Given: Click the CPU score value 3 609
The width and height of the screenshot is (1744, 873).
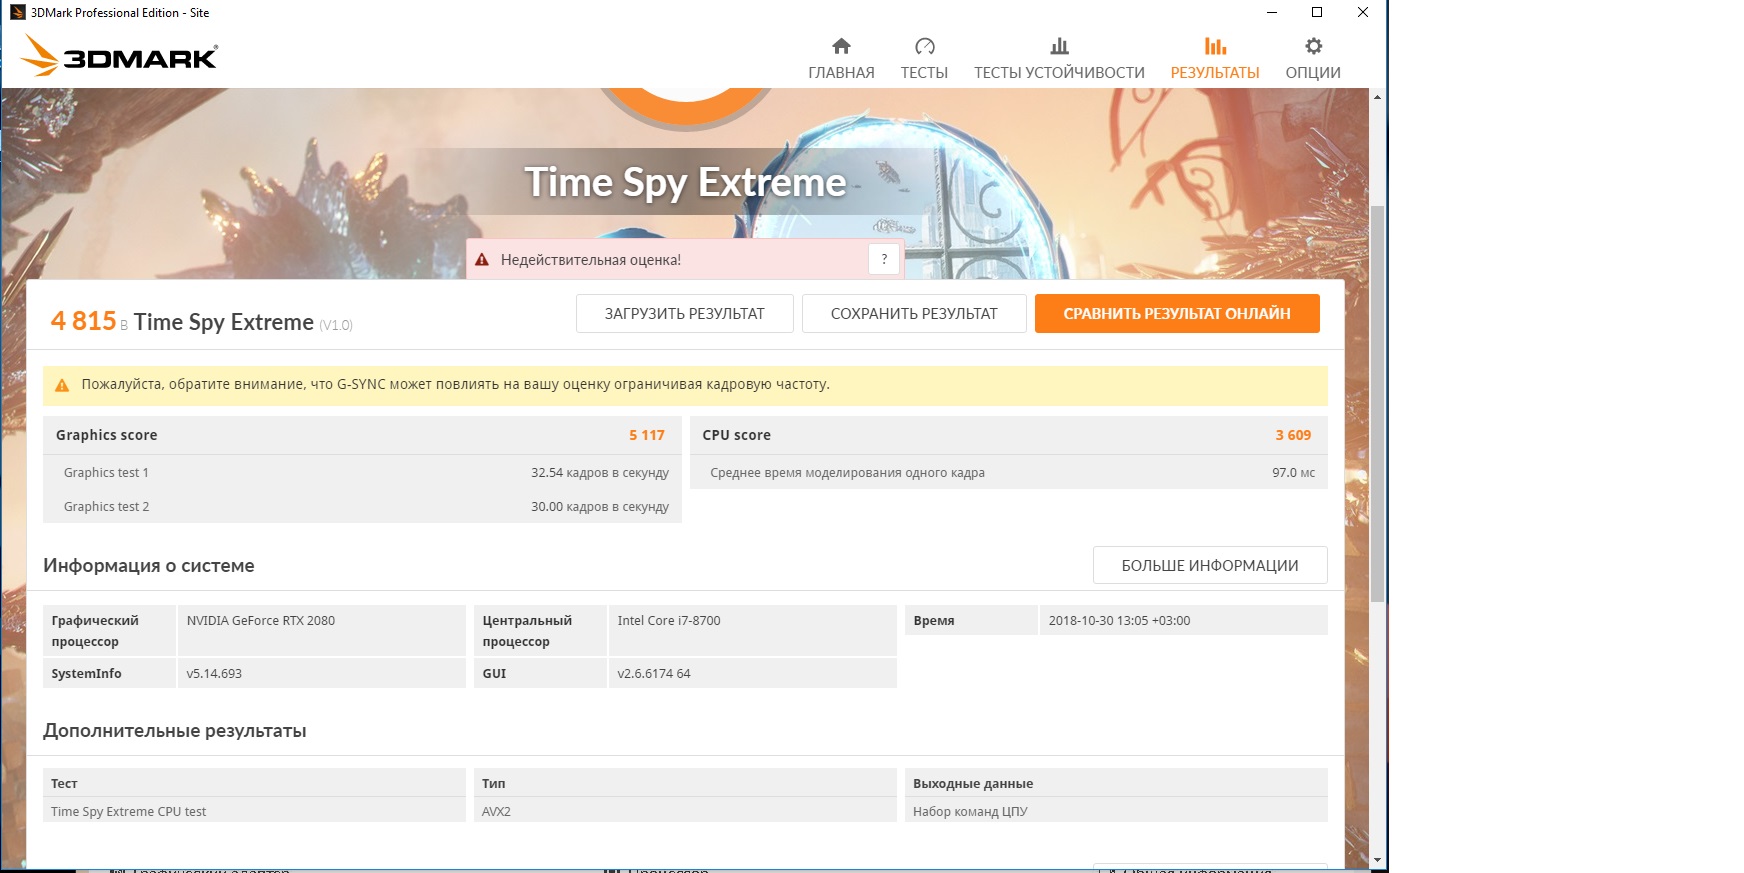Looking at the screenshot, I should [1293, 435].
